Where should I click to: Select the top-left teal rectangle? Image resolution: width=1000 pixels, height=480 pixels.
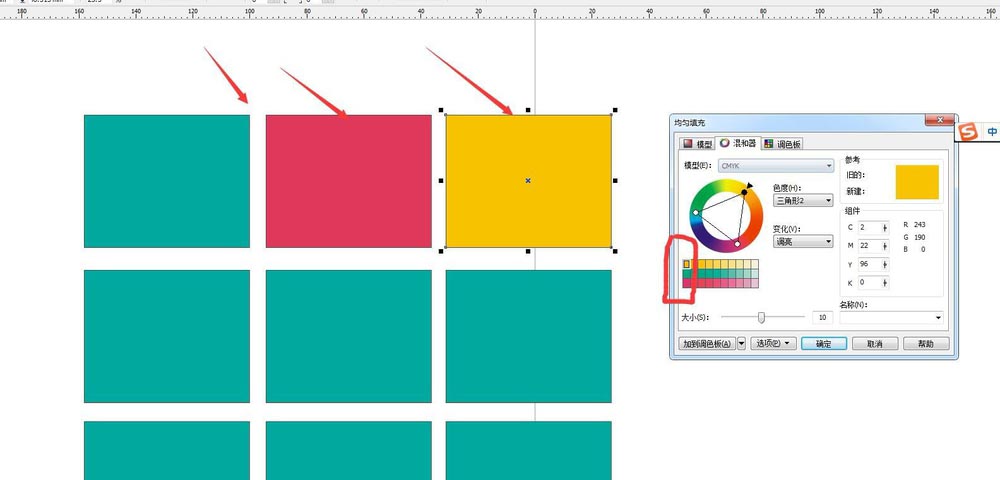167,181
